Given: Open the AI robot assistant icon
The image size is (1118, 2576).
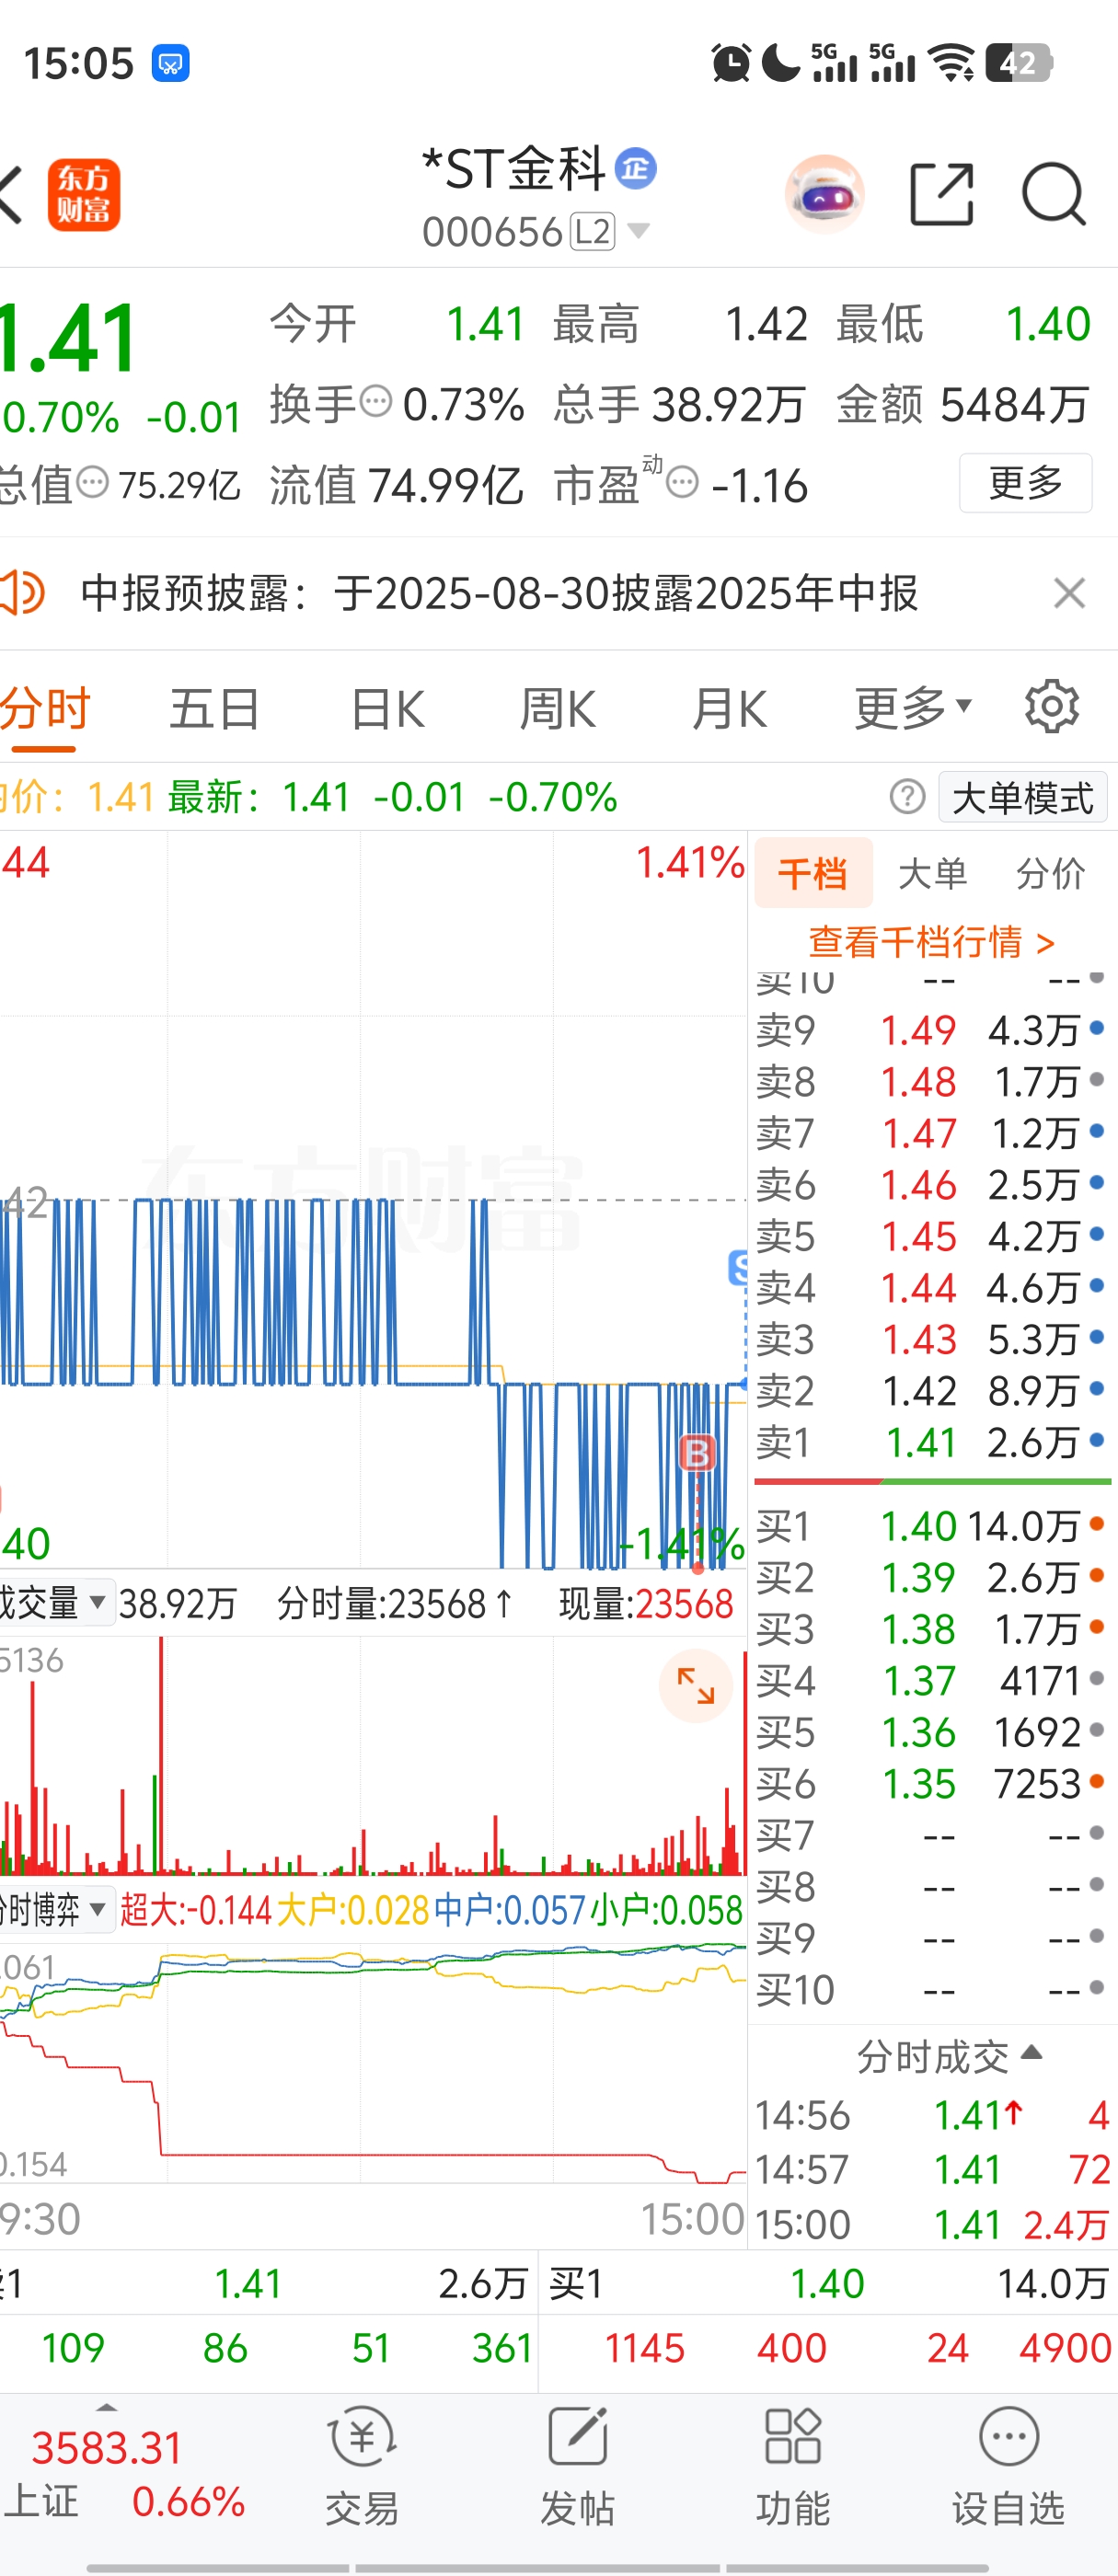Looking at the screenshot, I should pos(824,194).
